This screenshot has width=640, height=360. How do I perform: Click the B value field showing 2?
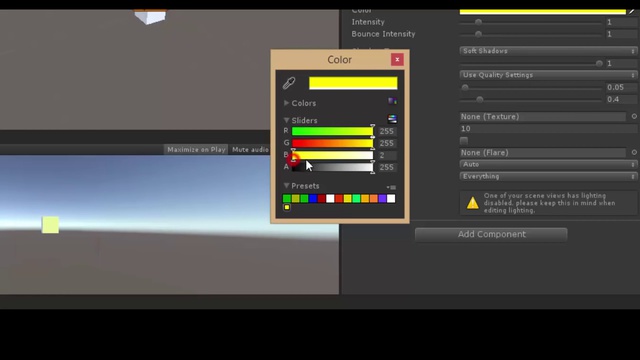pyautogui.click(x=387, y=155)
